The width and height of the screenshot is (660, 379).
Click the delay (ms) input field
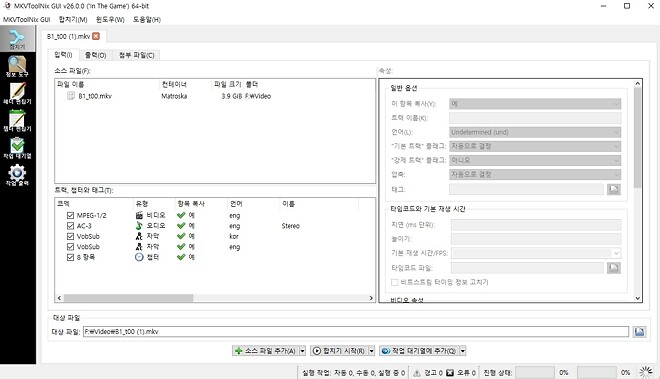(x=536, y=225)
